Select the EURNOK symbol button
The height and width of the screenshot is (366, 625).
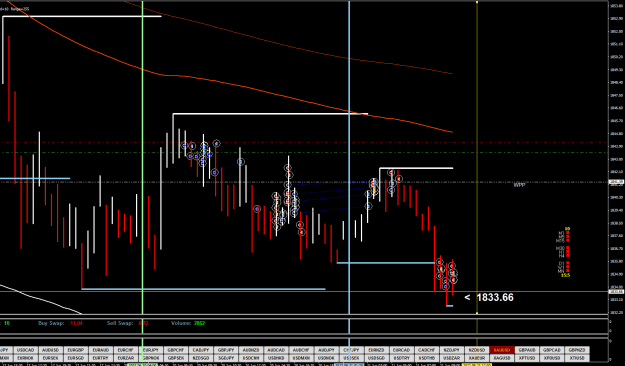click(26, 358)
